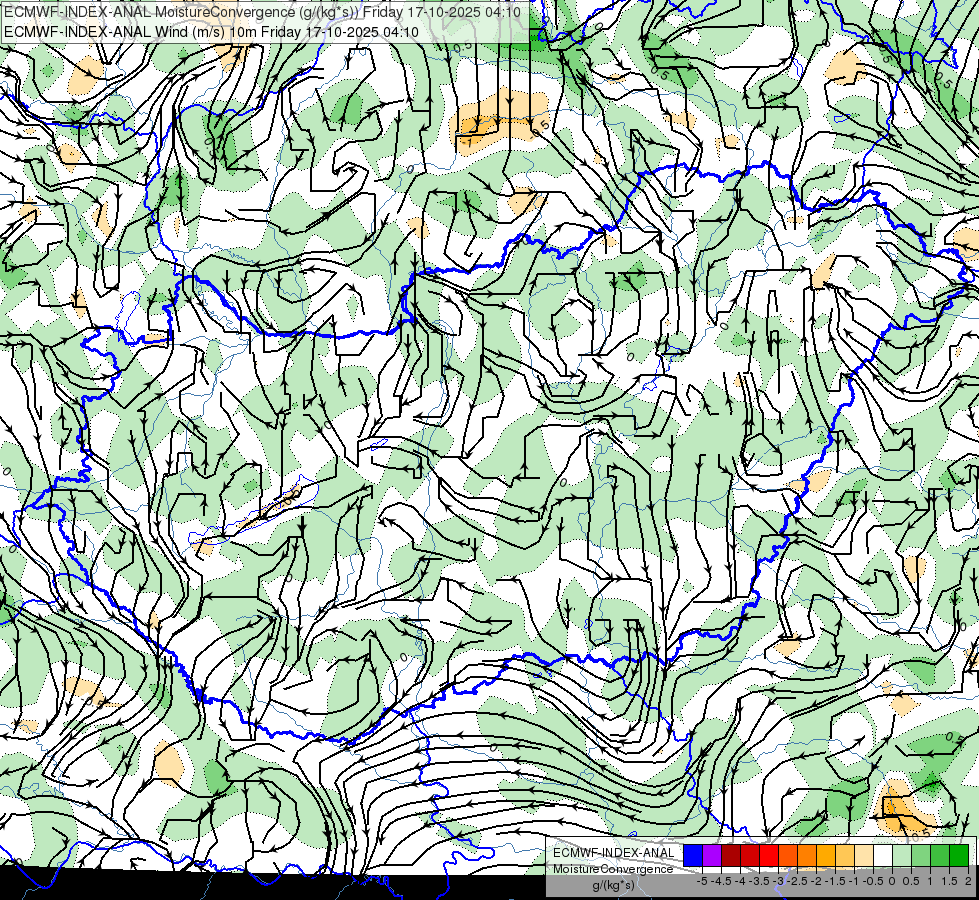
Task: Pick the darkest green swatch ending at 2
Action: click(959, 855)
